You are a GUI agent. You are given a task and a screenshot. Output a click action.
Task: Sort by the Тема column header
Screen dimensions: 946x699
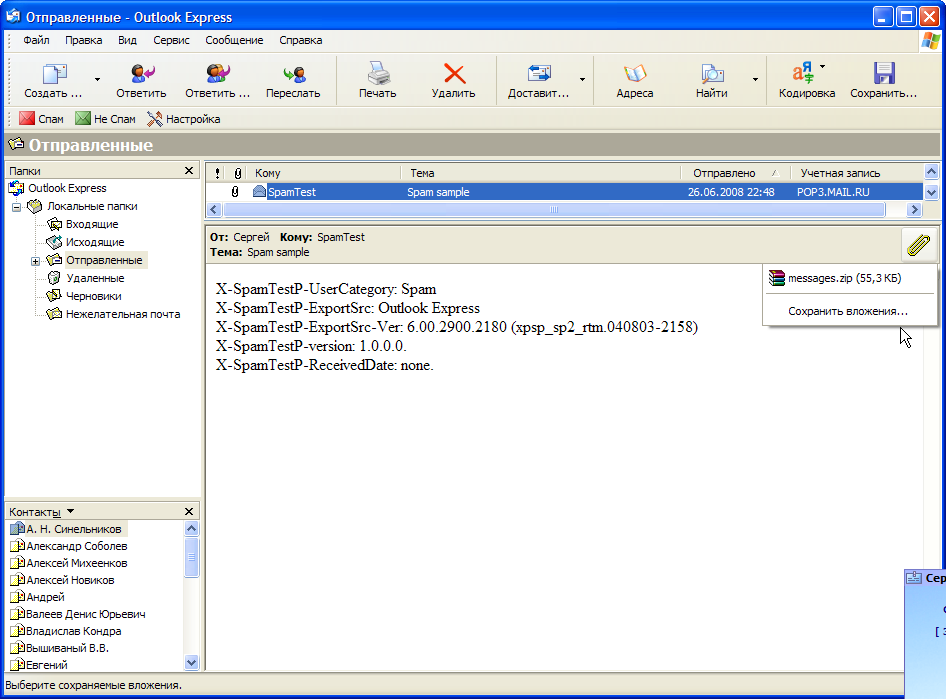[x=541, y=173]
